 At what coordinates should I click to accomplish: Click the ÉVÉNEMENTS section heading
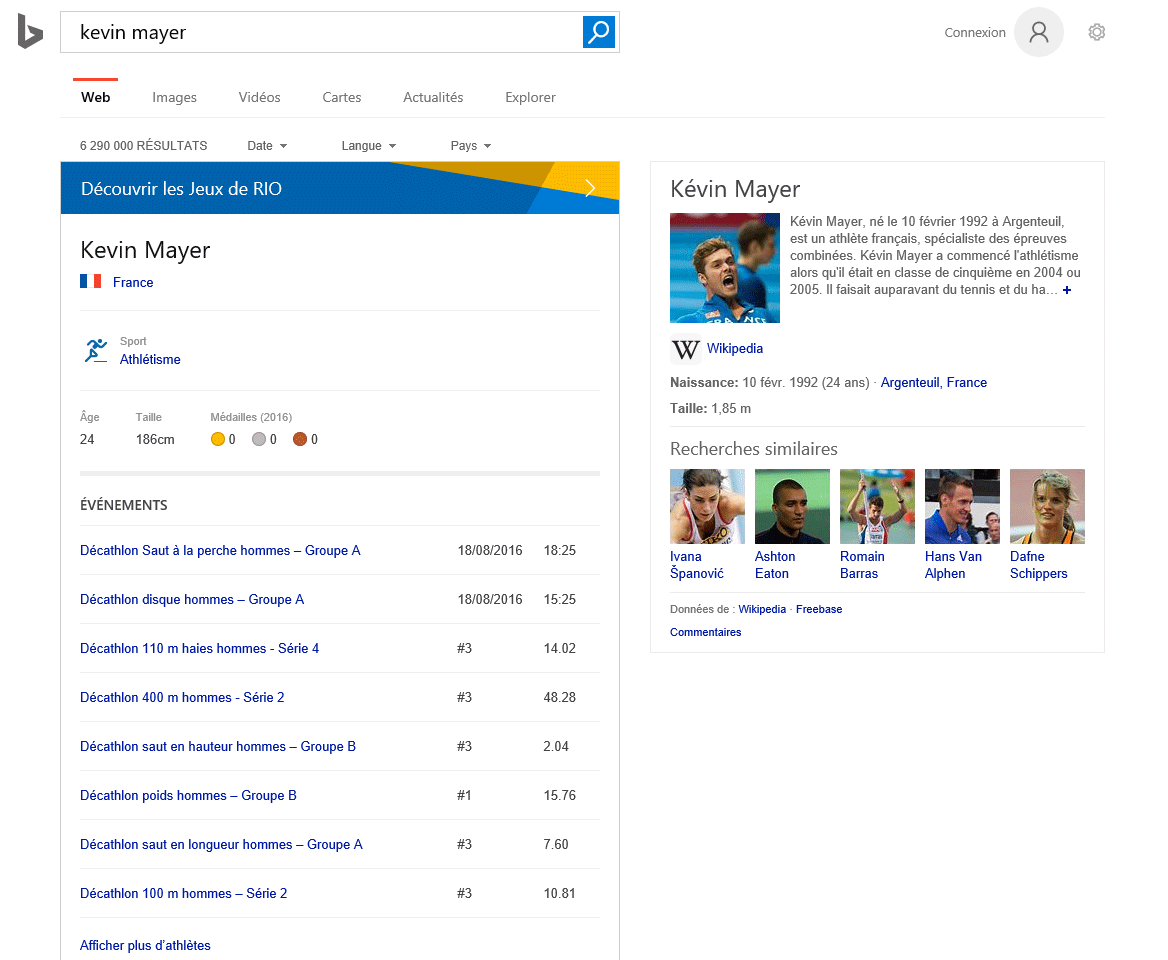124,505
